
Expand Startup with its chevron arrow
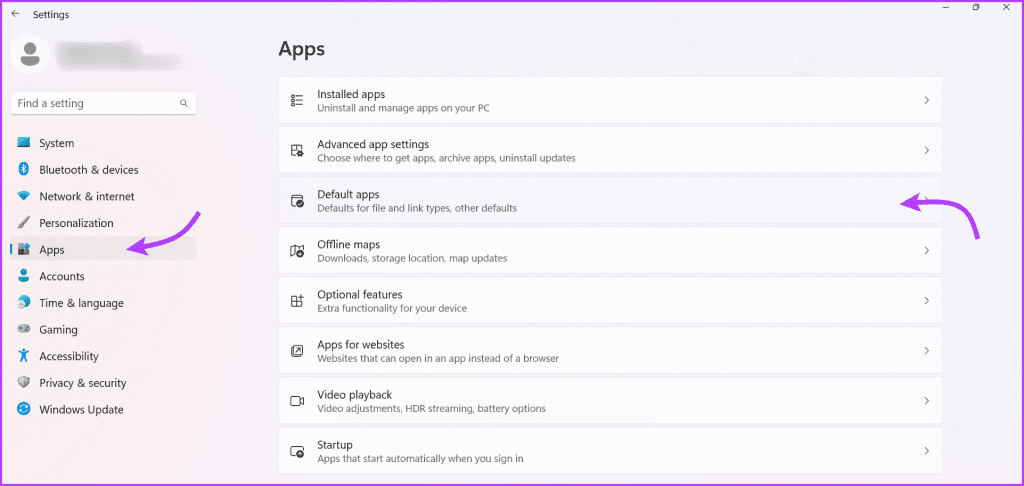click(927, 451)
